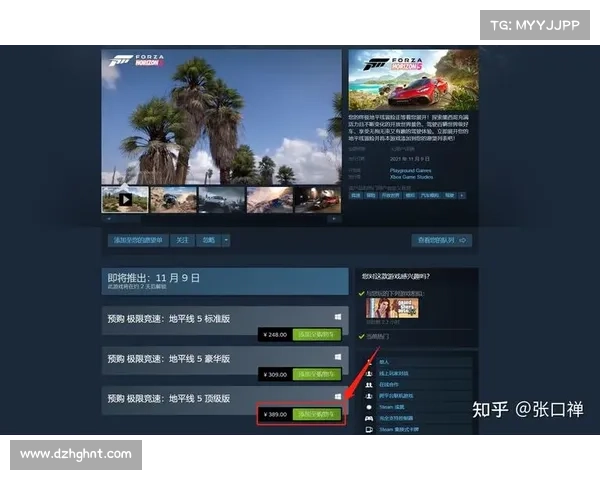
Task: Add game to your wishlist (添加至您的愿望单)
Action: [x=138, y=240]
